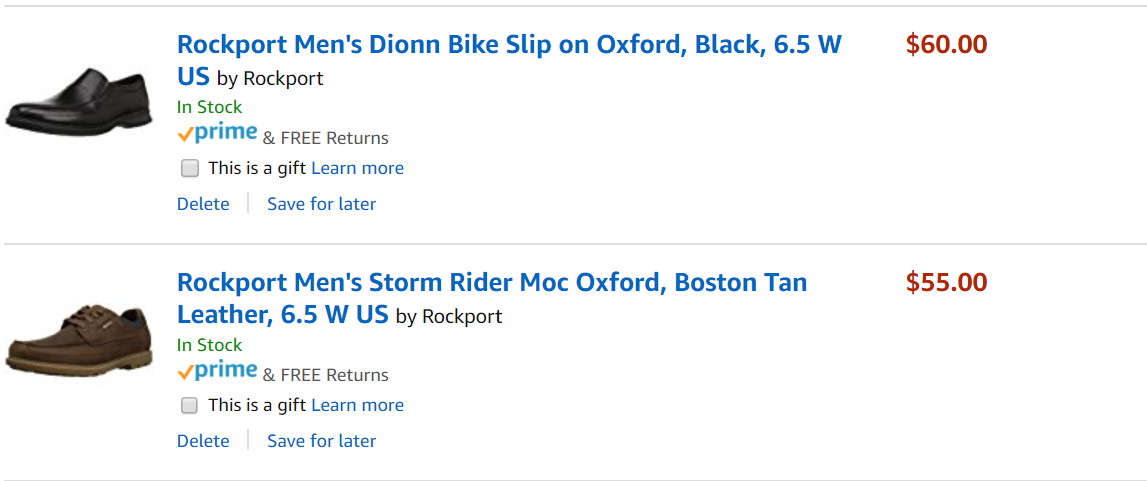Open the Rockport Storm Rider Moc Oxford title

click(x=491, y=283)
